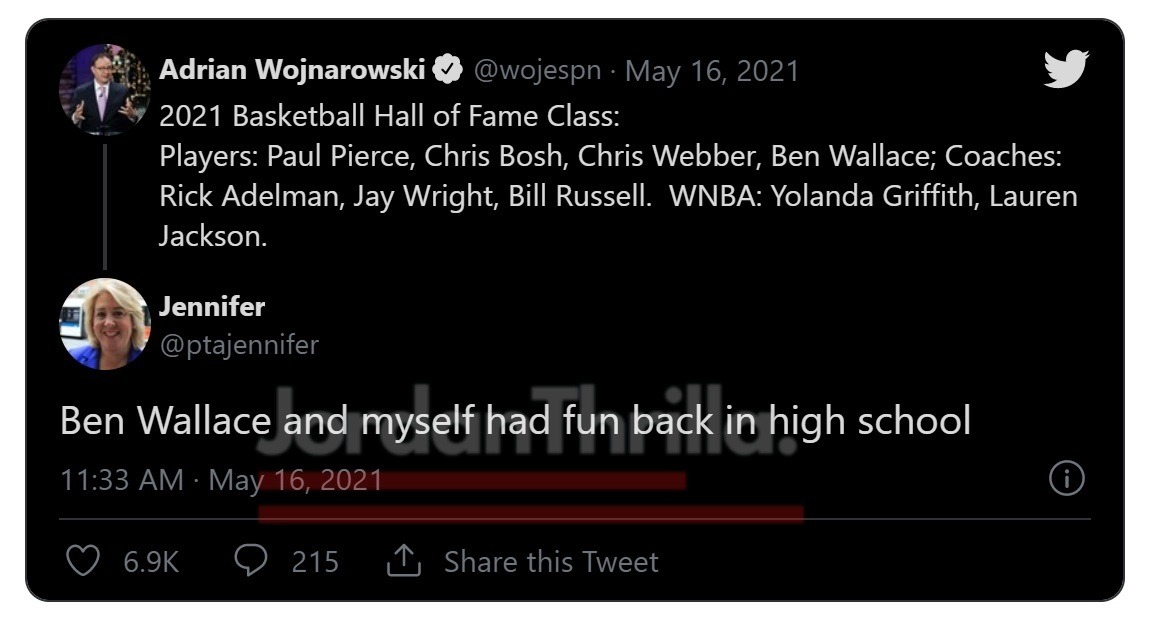Click the reply speech bubble icon
This screenshot has width=1149, height=622.
pyautogui.click(x=251, y=561)
